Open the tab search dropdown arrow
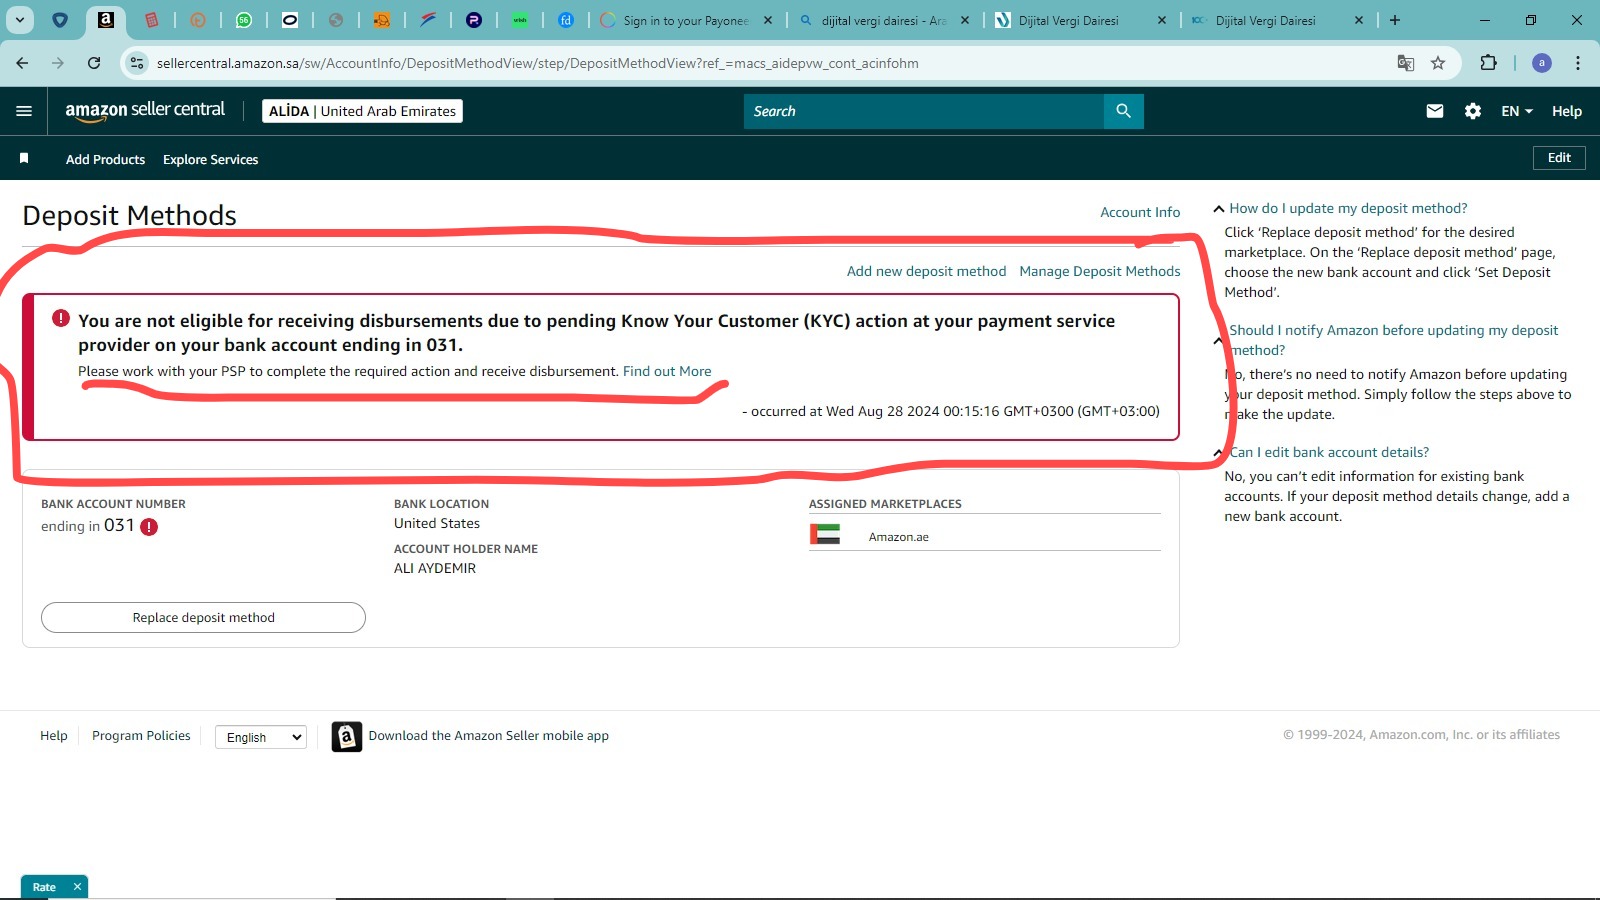 coord(20,20)
